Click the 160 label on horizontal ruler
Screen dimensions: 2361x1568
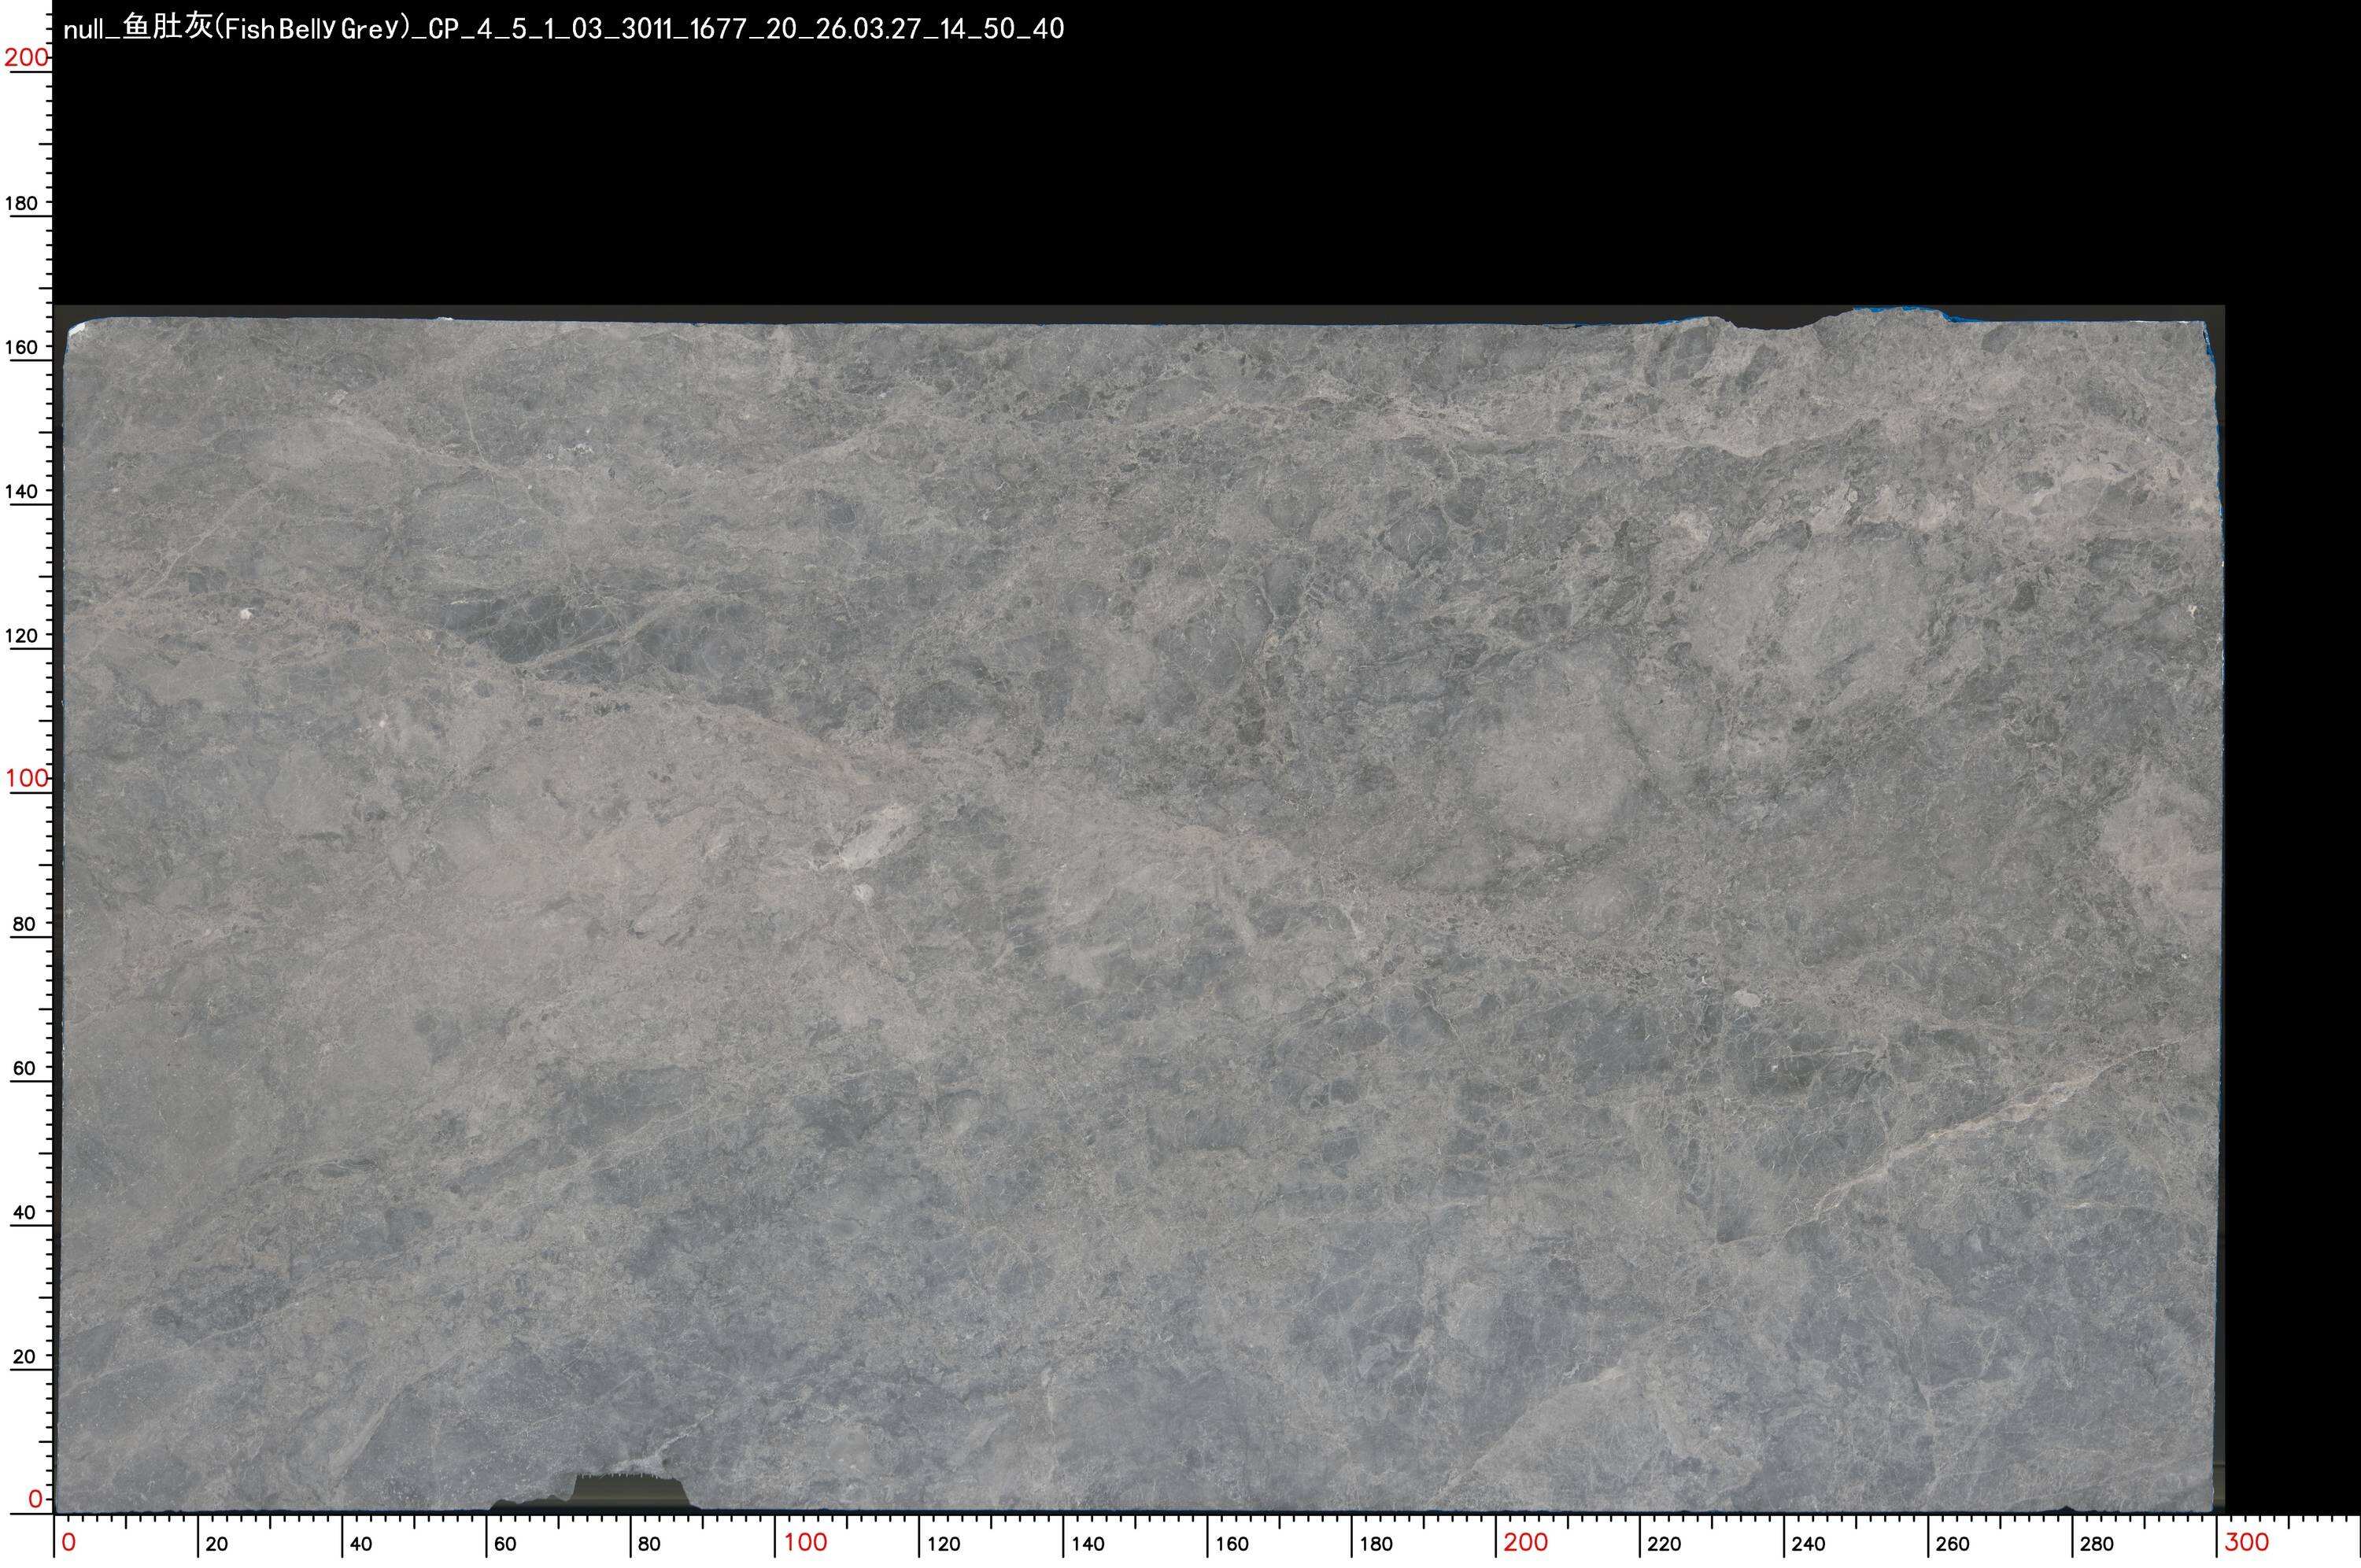pos(1232,1544)
